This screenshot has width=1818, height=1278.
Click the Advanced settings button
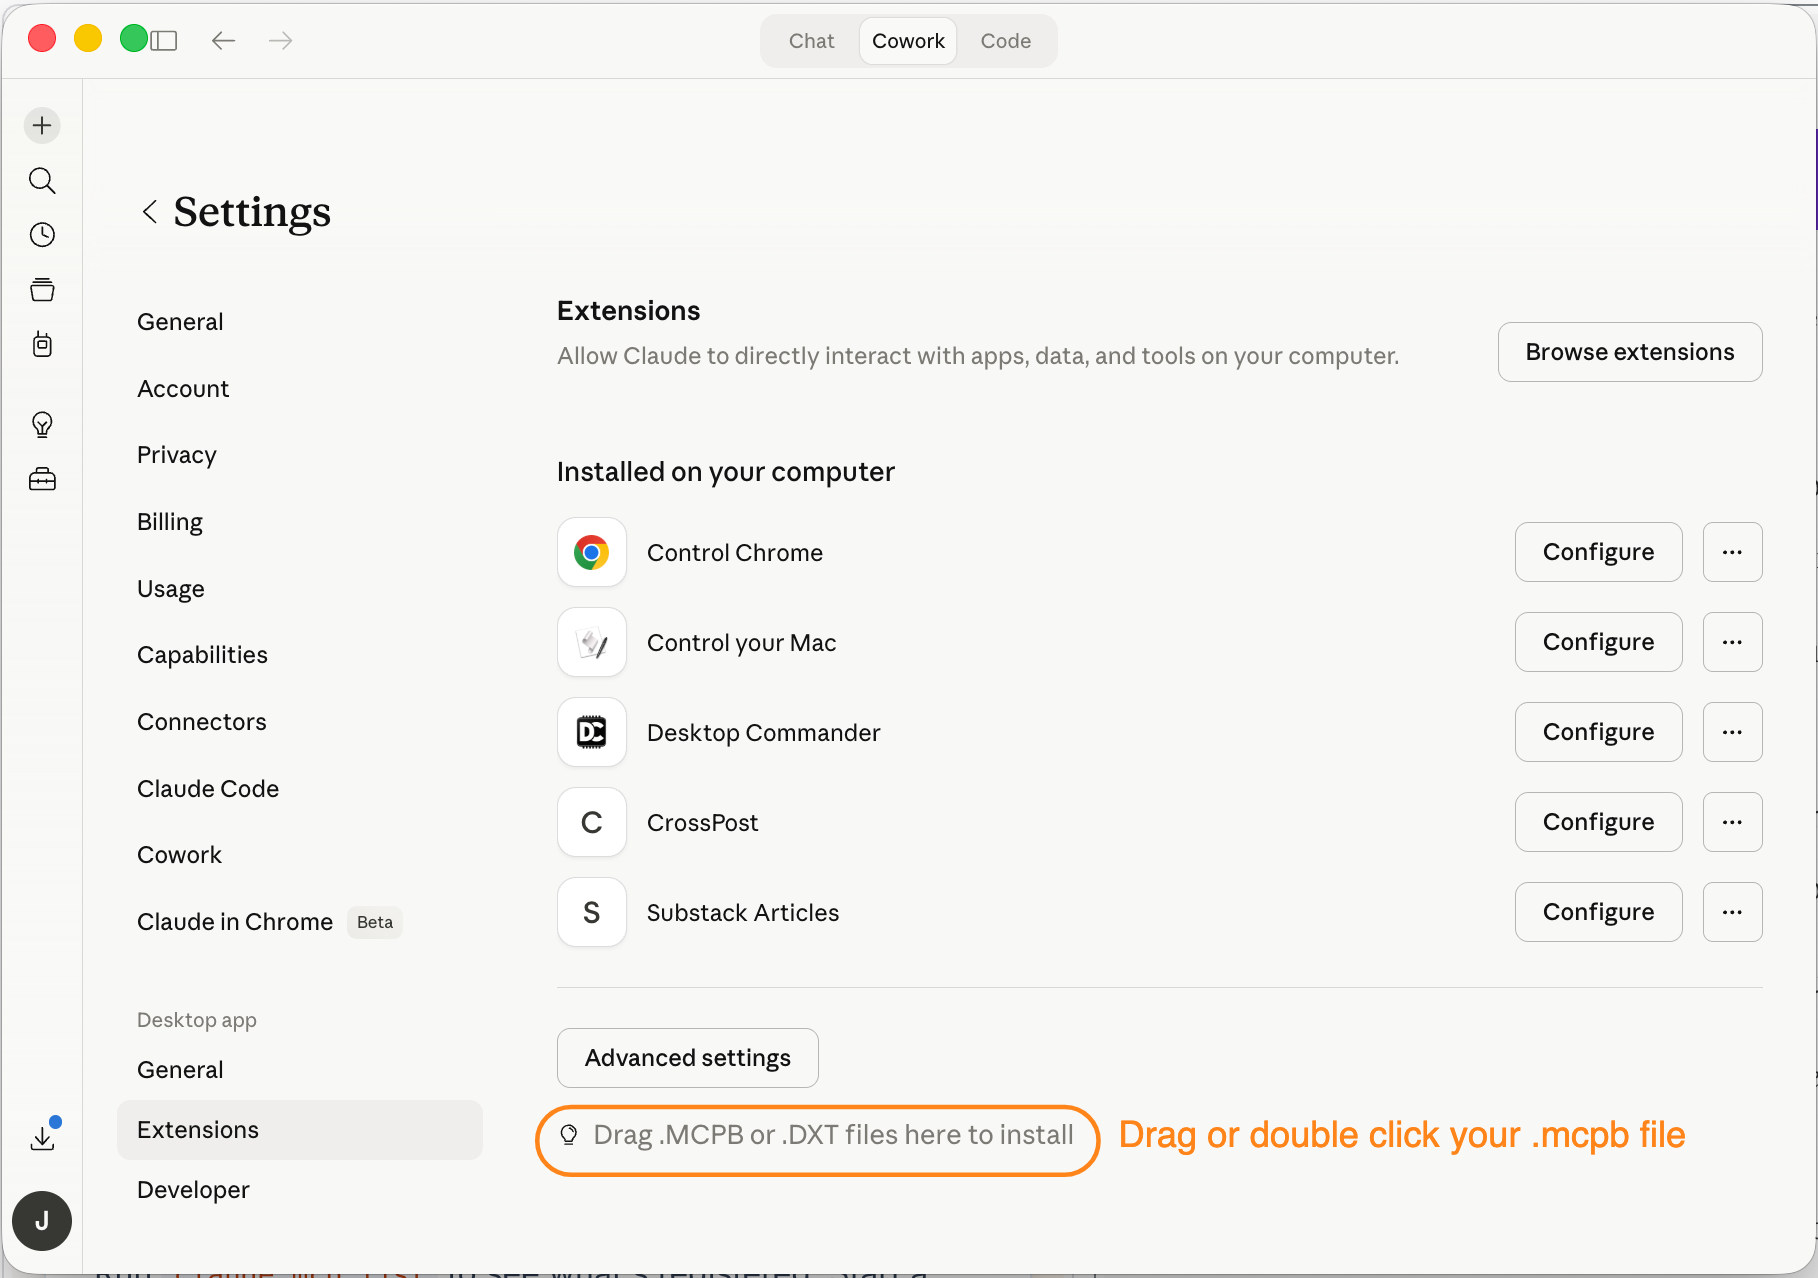[x=688, y=1058]
